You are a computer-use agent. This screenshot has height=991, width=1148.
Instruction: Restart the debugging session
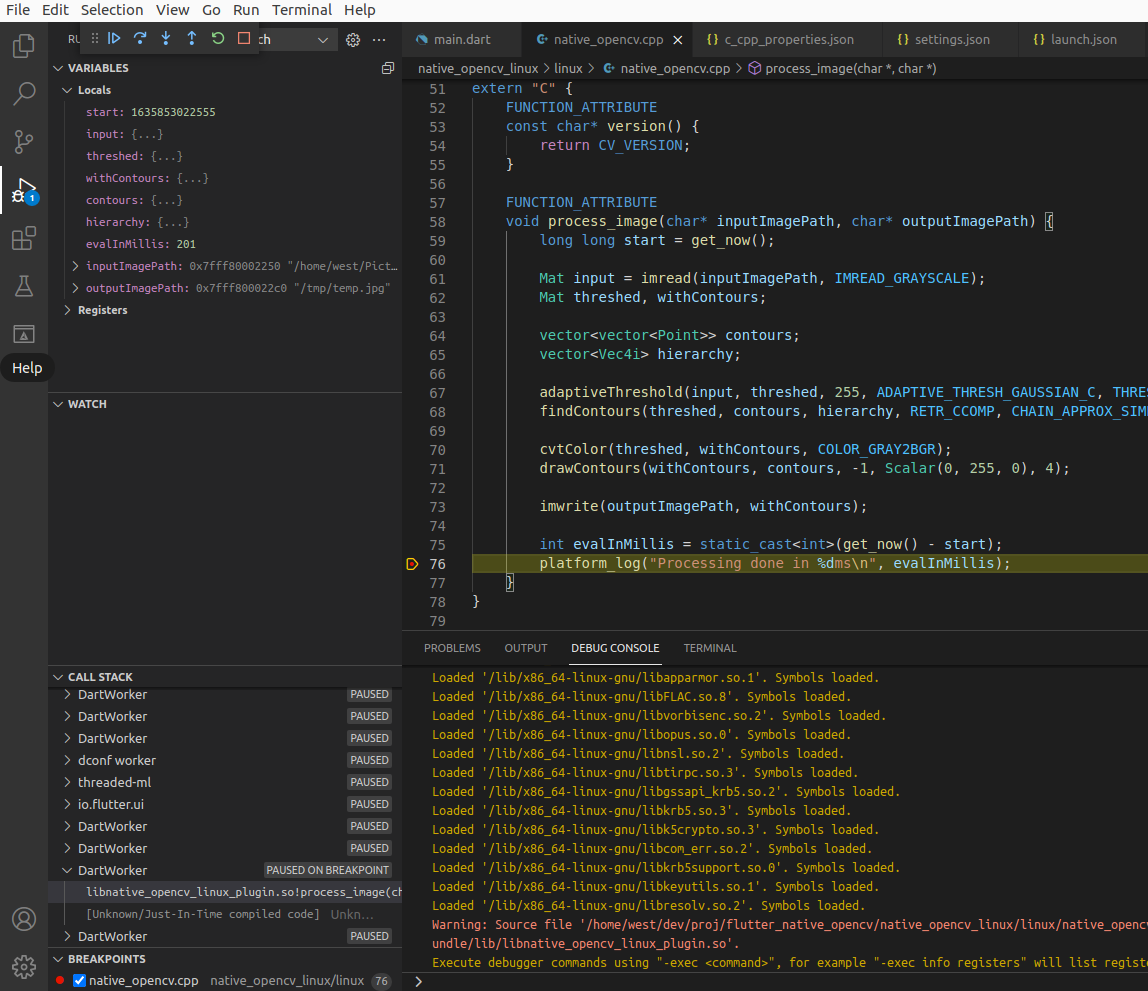tap(218, 39)
